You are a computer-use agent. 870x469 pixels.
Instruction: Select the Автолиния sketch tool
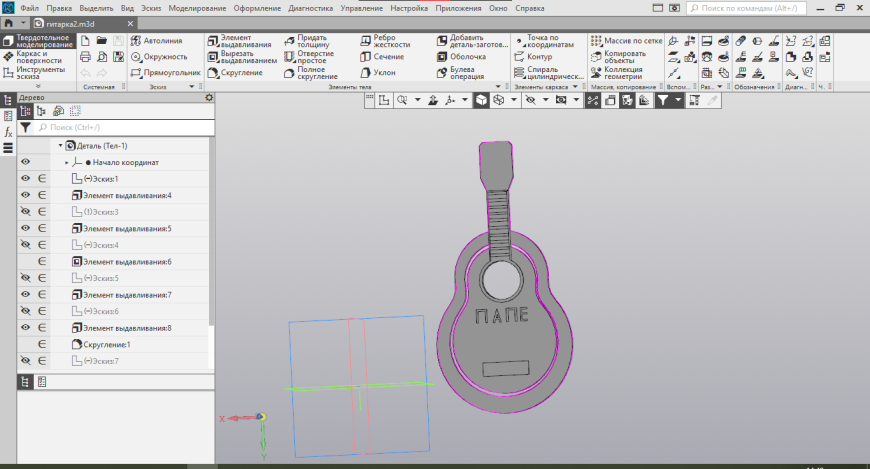(156, 41)
